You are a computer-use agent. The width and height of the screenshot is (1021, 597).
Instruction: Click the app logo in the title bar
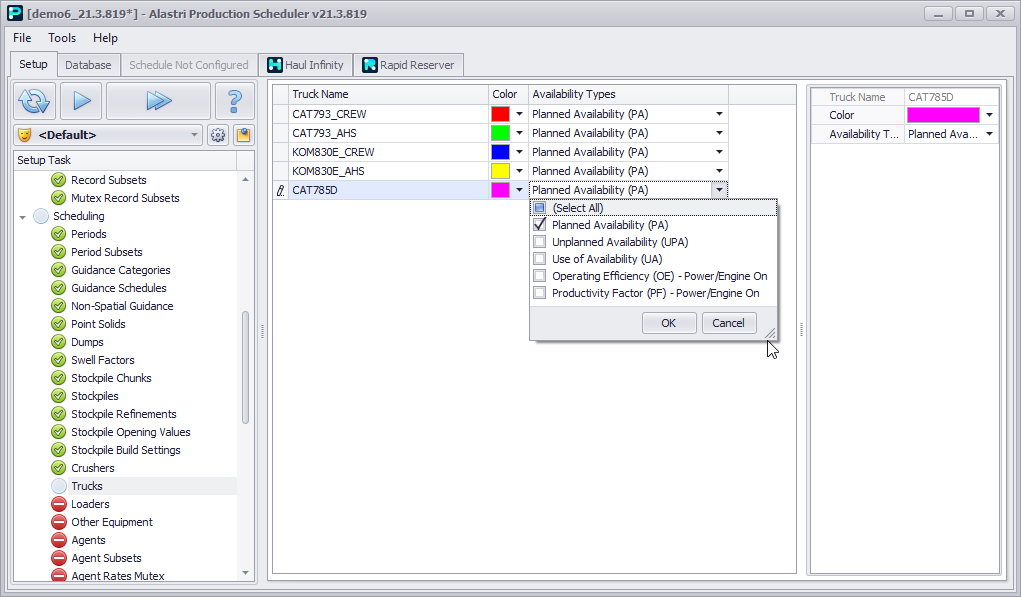click(14, 13)
